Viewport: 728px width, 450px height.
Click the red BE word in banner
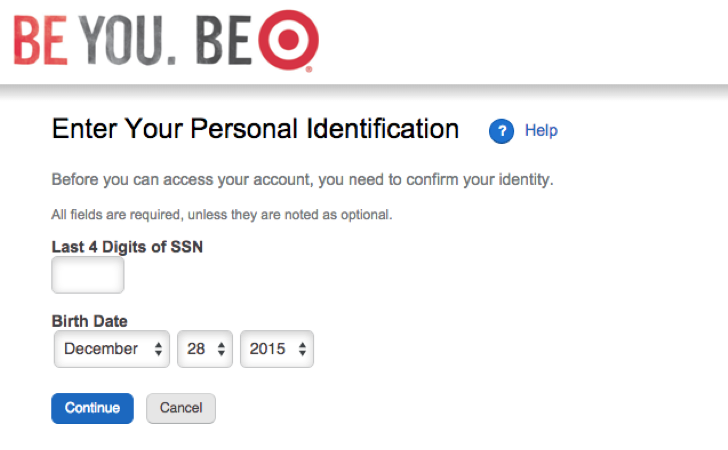coord(40,40)
